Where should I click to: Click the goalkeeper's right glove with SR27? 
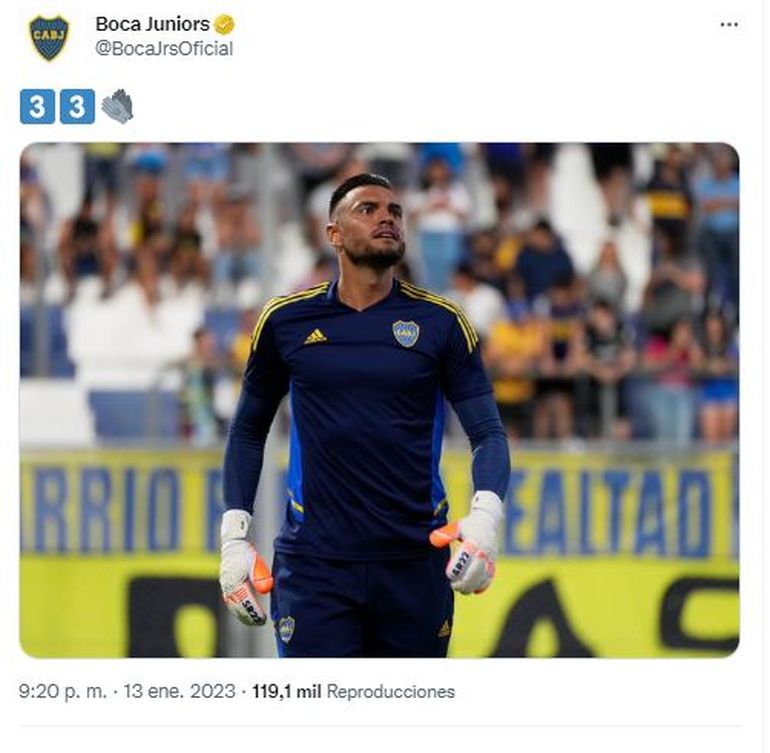click(x=468, y=543)
